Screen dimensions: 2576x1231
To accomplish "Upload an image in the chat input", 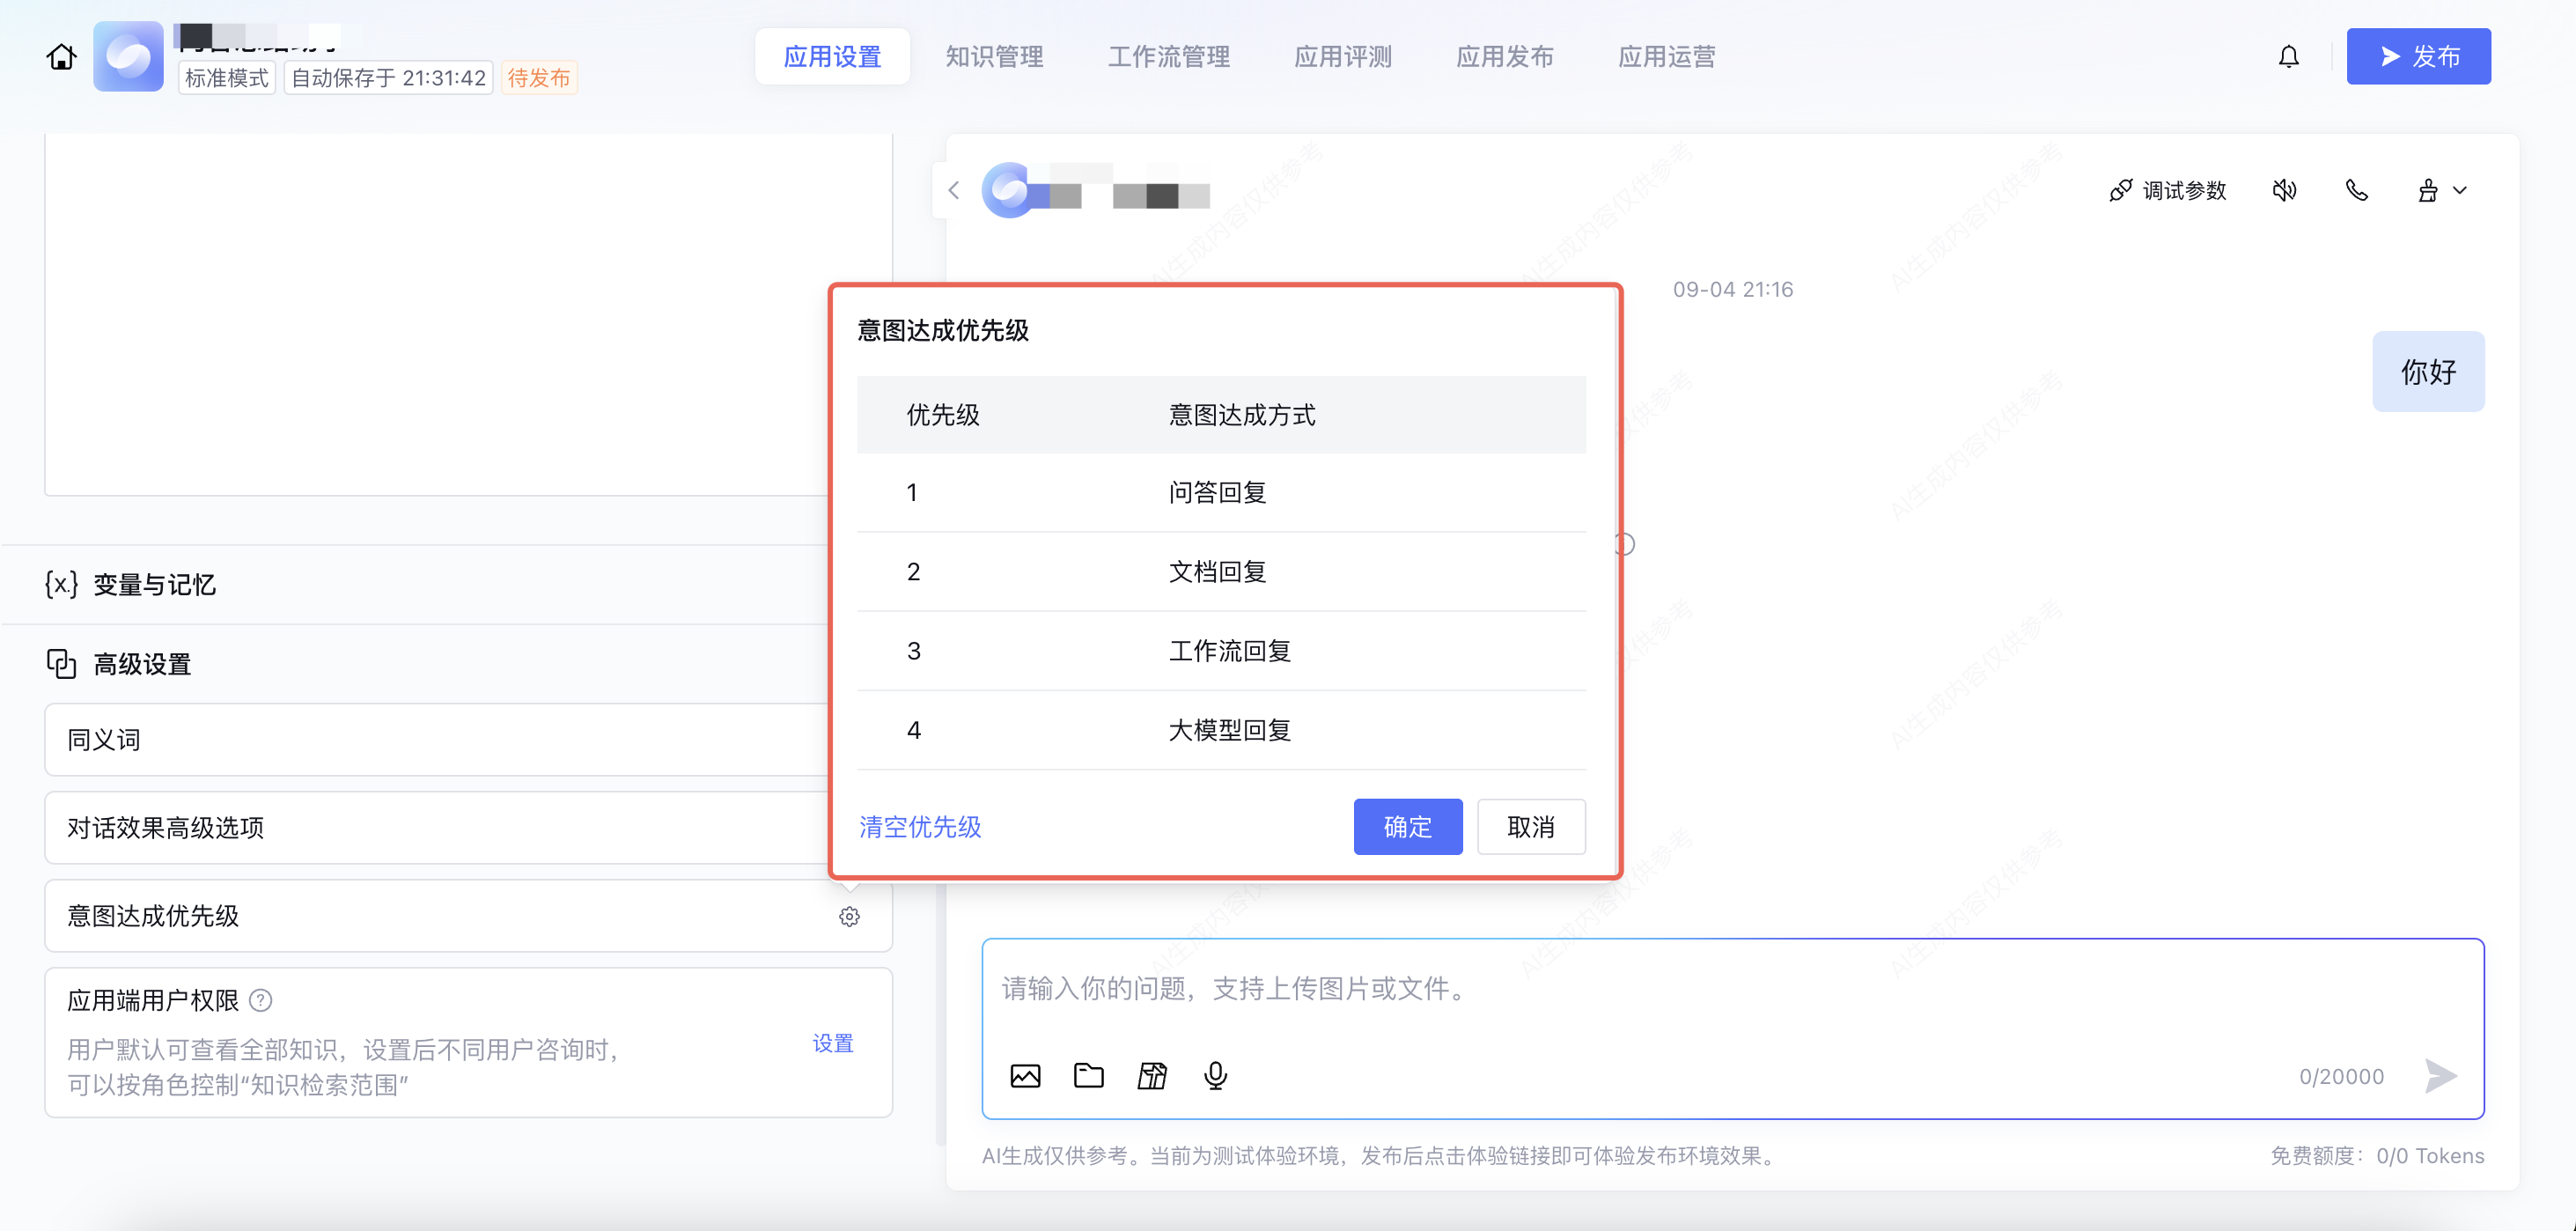I will pyautogui.click(x=1025, y=1076).
